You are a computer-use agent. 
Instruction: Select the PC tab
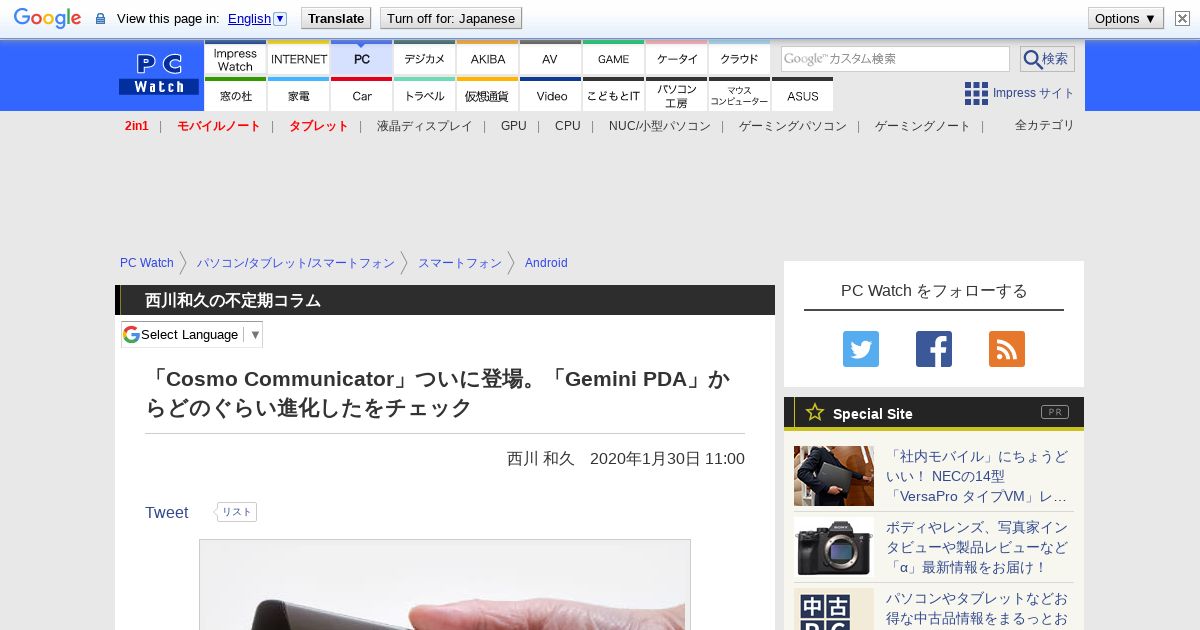pyautogui.click(x=362, y=59)
